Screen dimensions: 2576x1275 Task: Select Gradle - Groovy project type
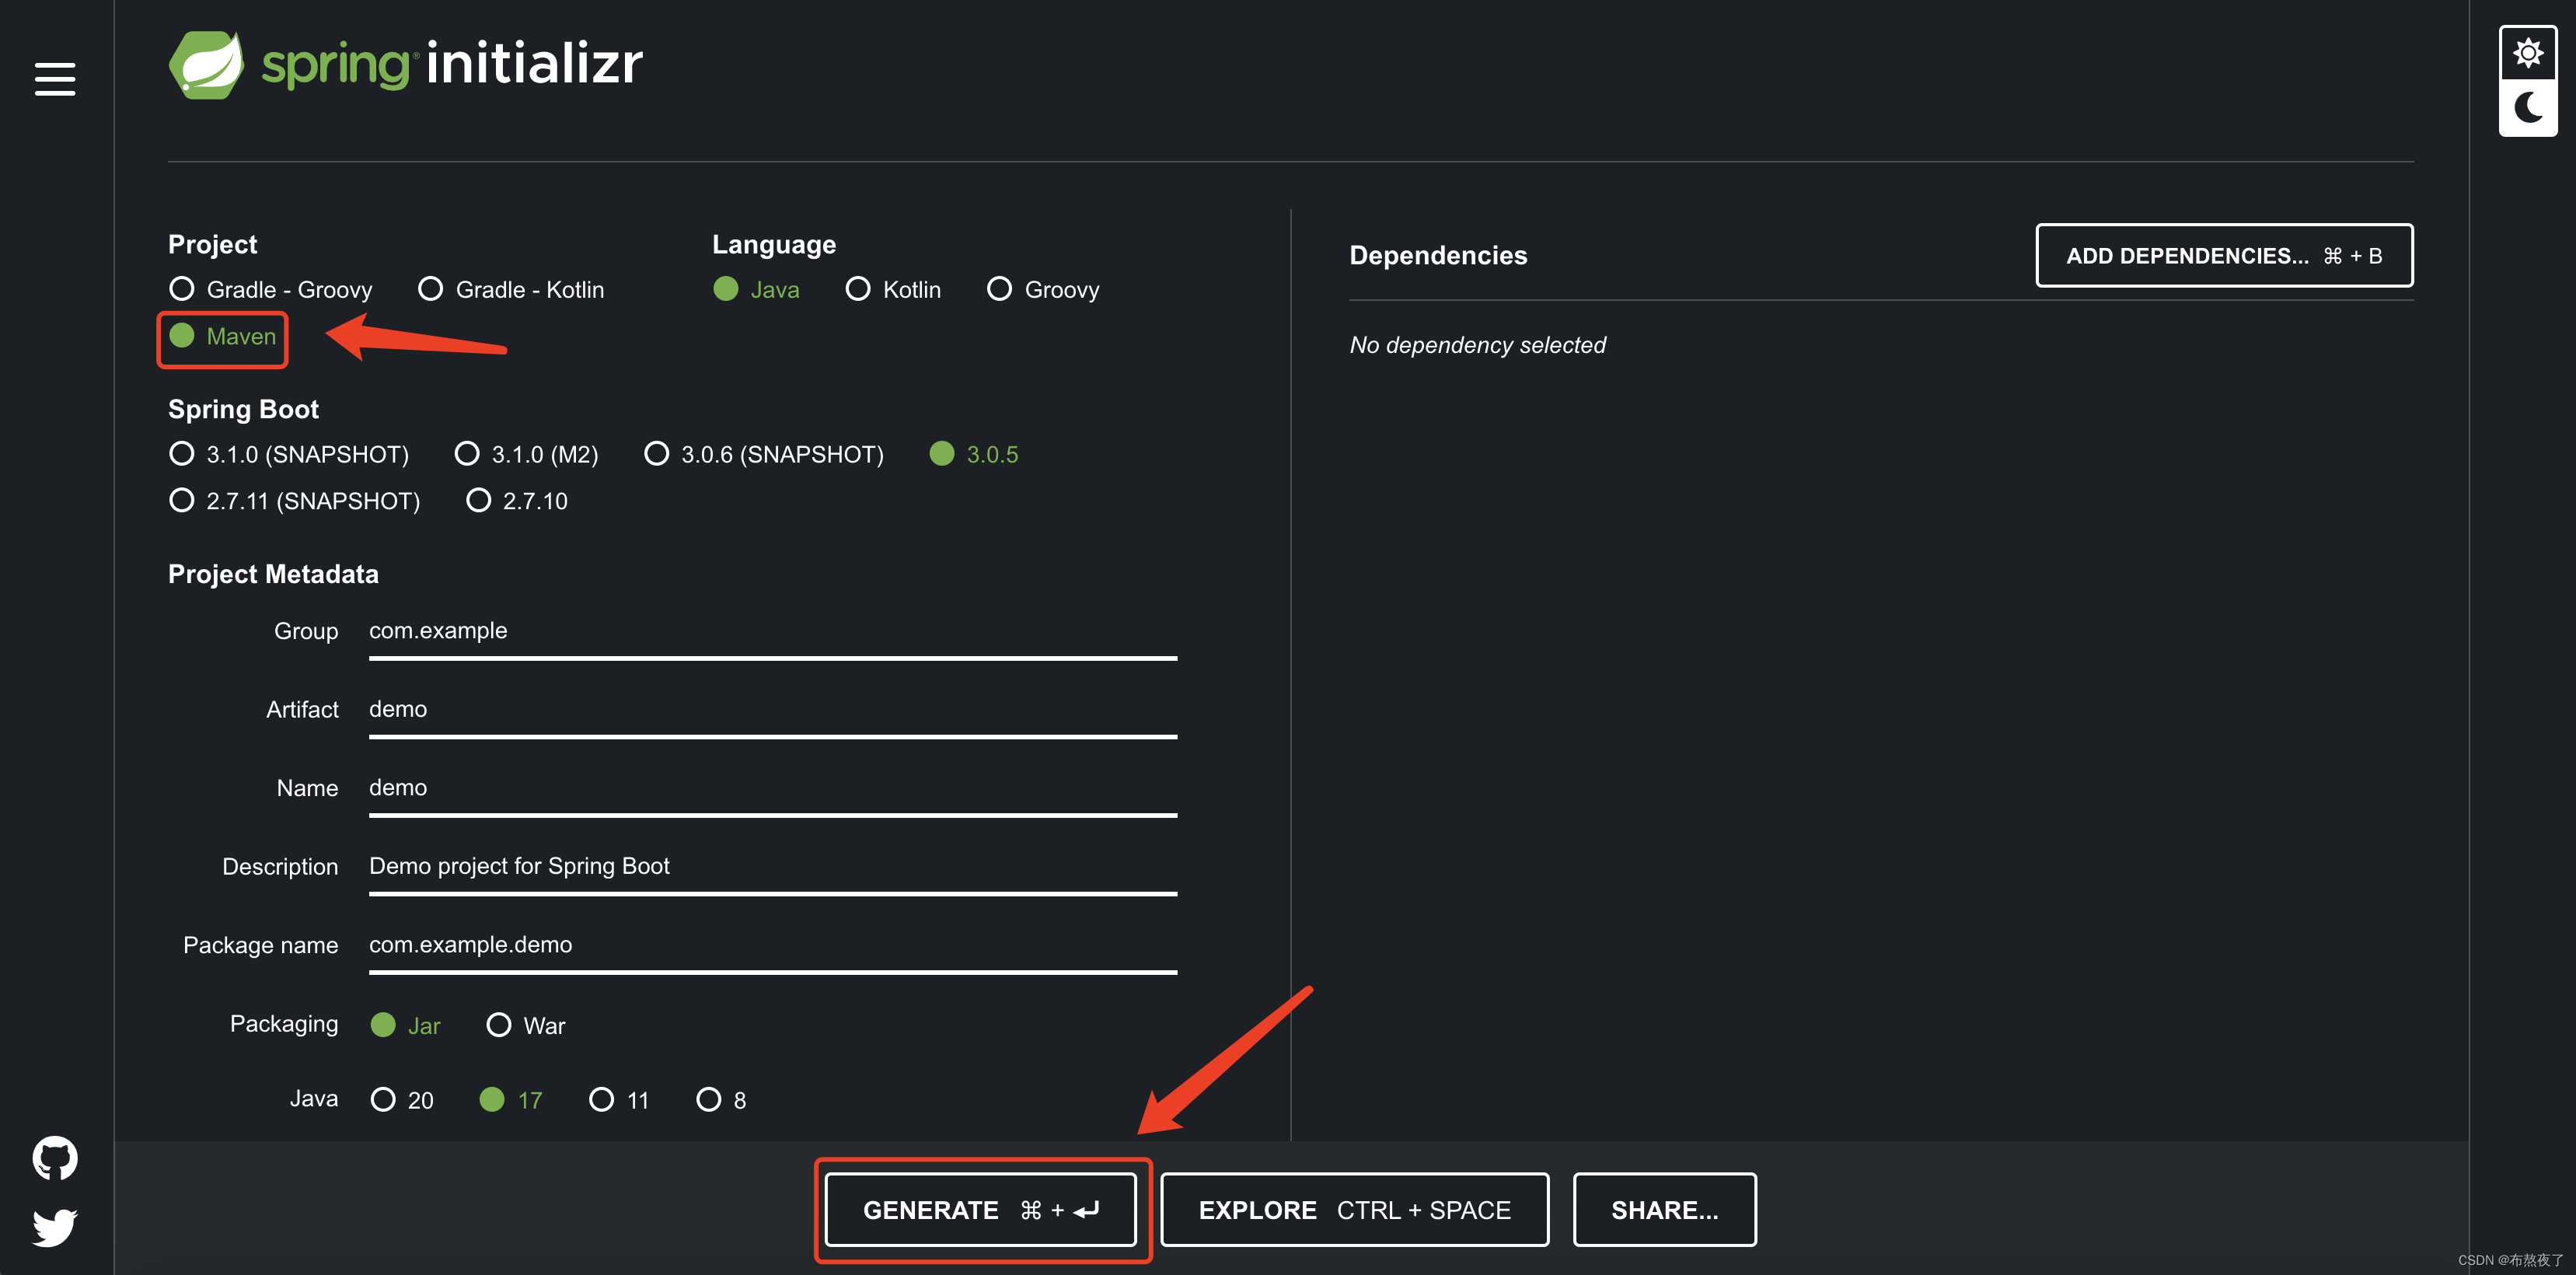(x=270, y=290)
